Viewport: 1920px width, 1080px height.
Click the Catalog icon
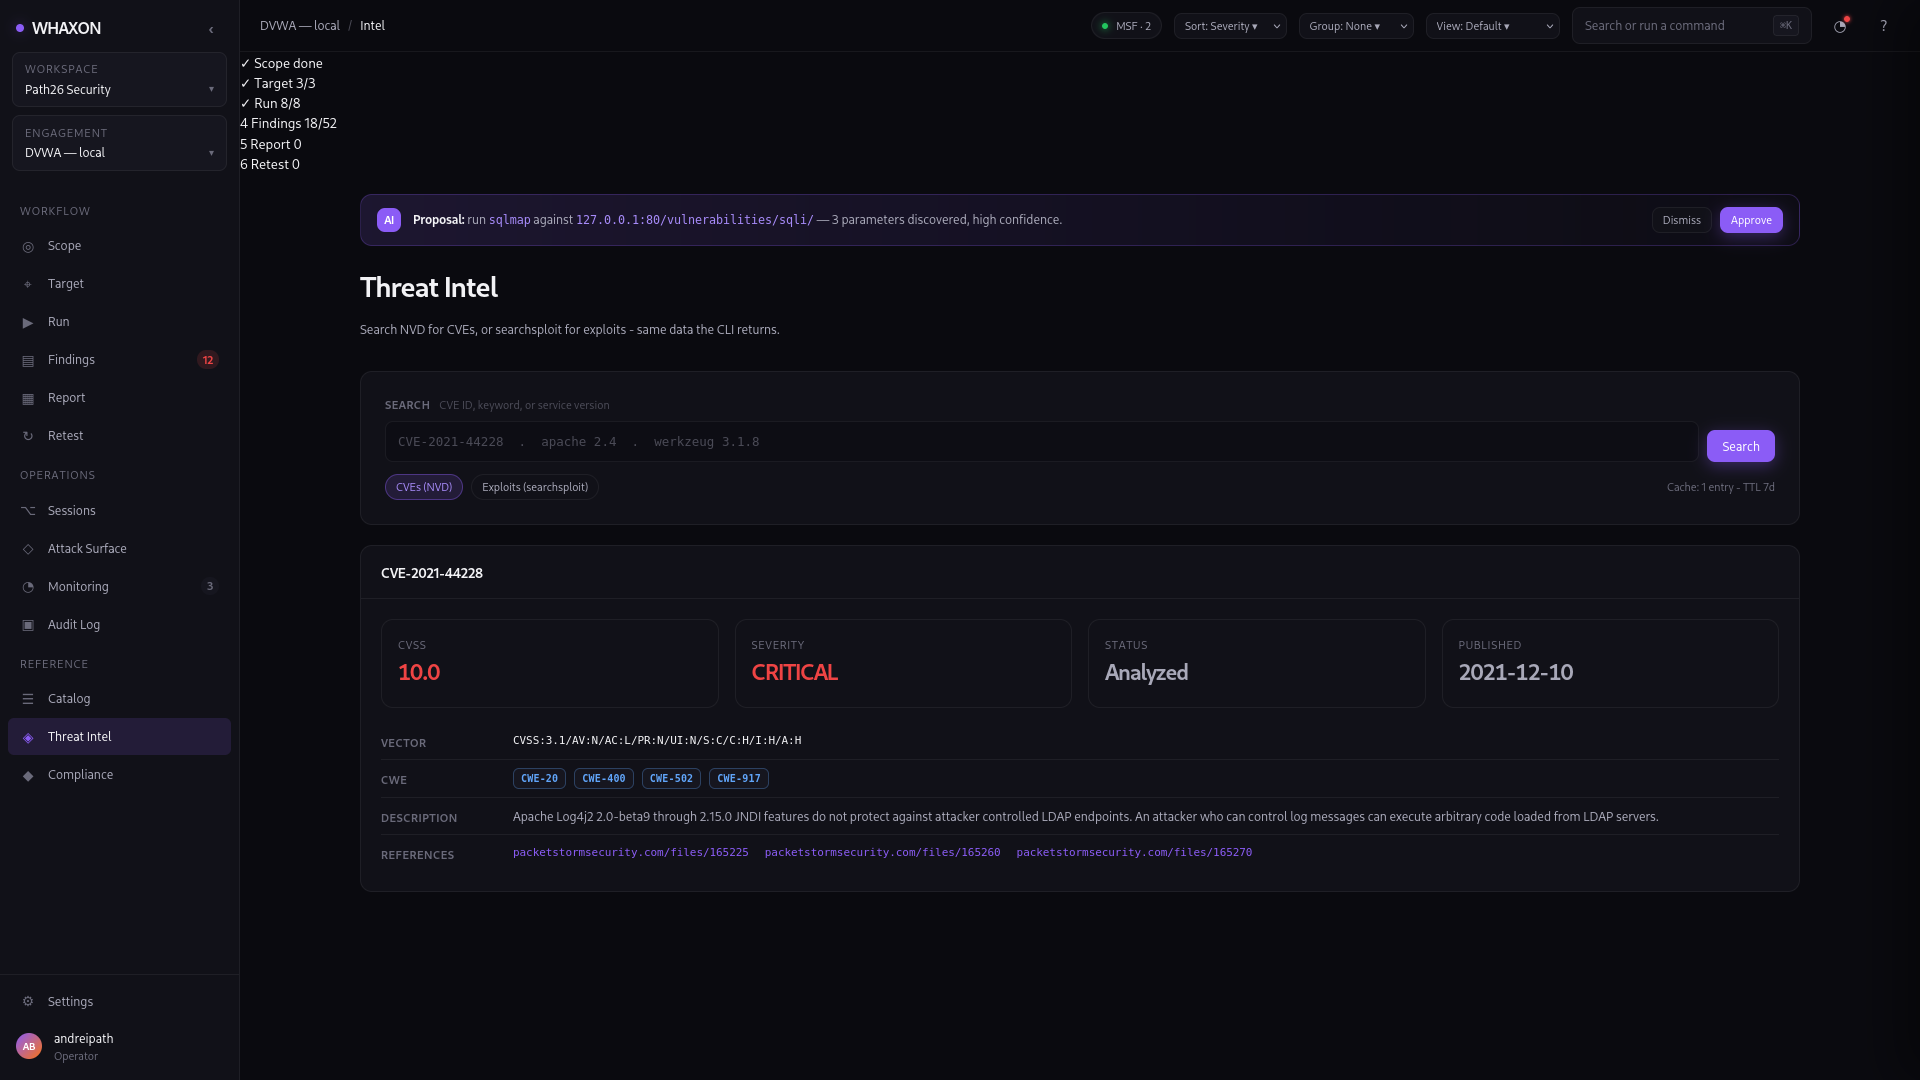[28, 700]
